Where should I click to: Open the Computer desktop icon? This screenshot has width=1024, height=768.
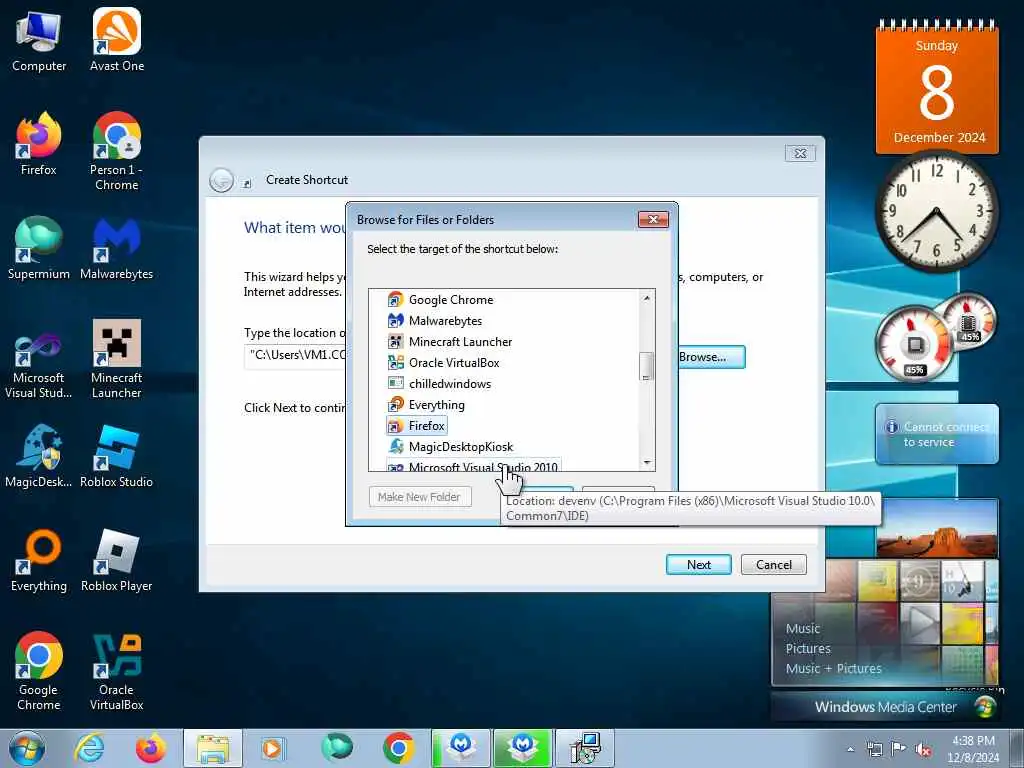click(39, 41)
